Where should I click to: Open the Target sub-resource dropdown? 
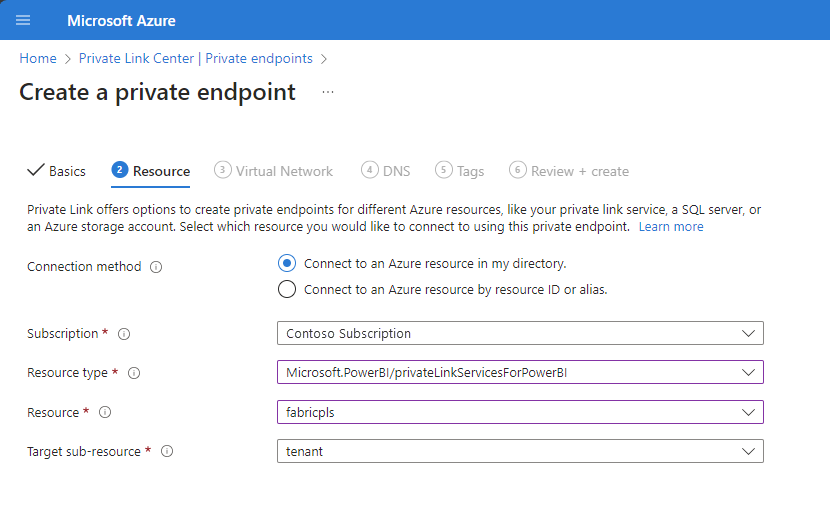[520, 451]
